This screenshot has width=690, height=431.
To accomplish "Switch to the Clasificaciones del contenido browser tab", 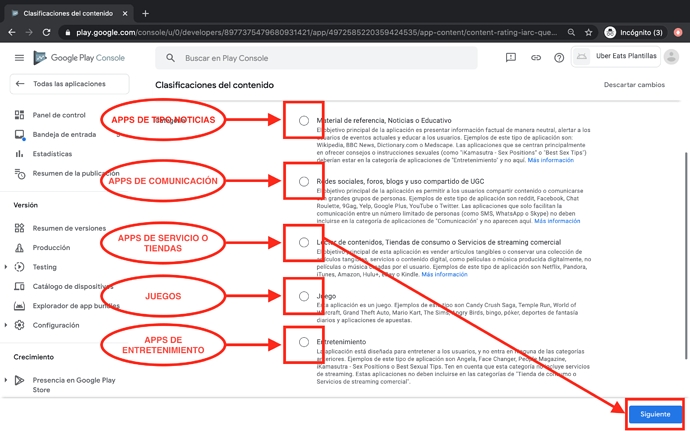I will tap(68, 14).
